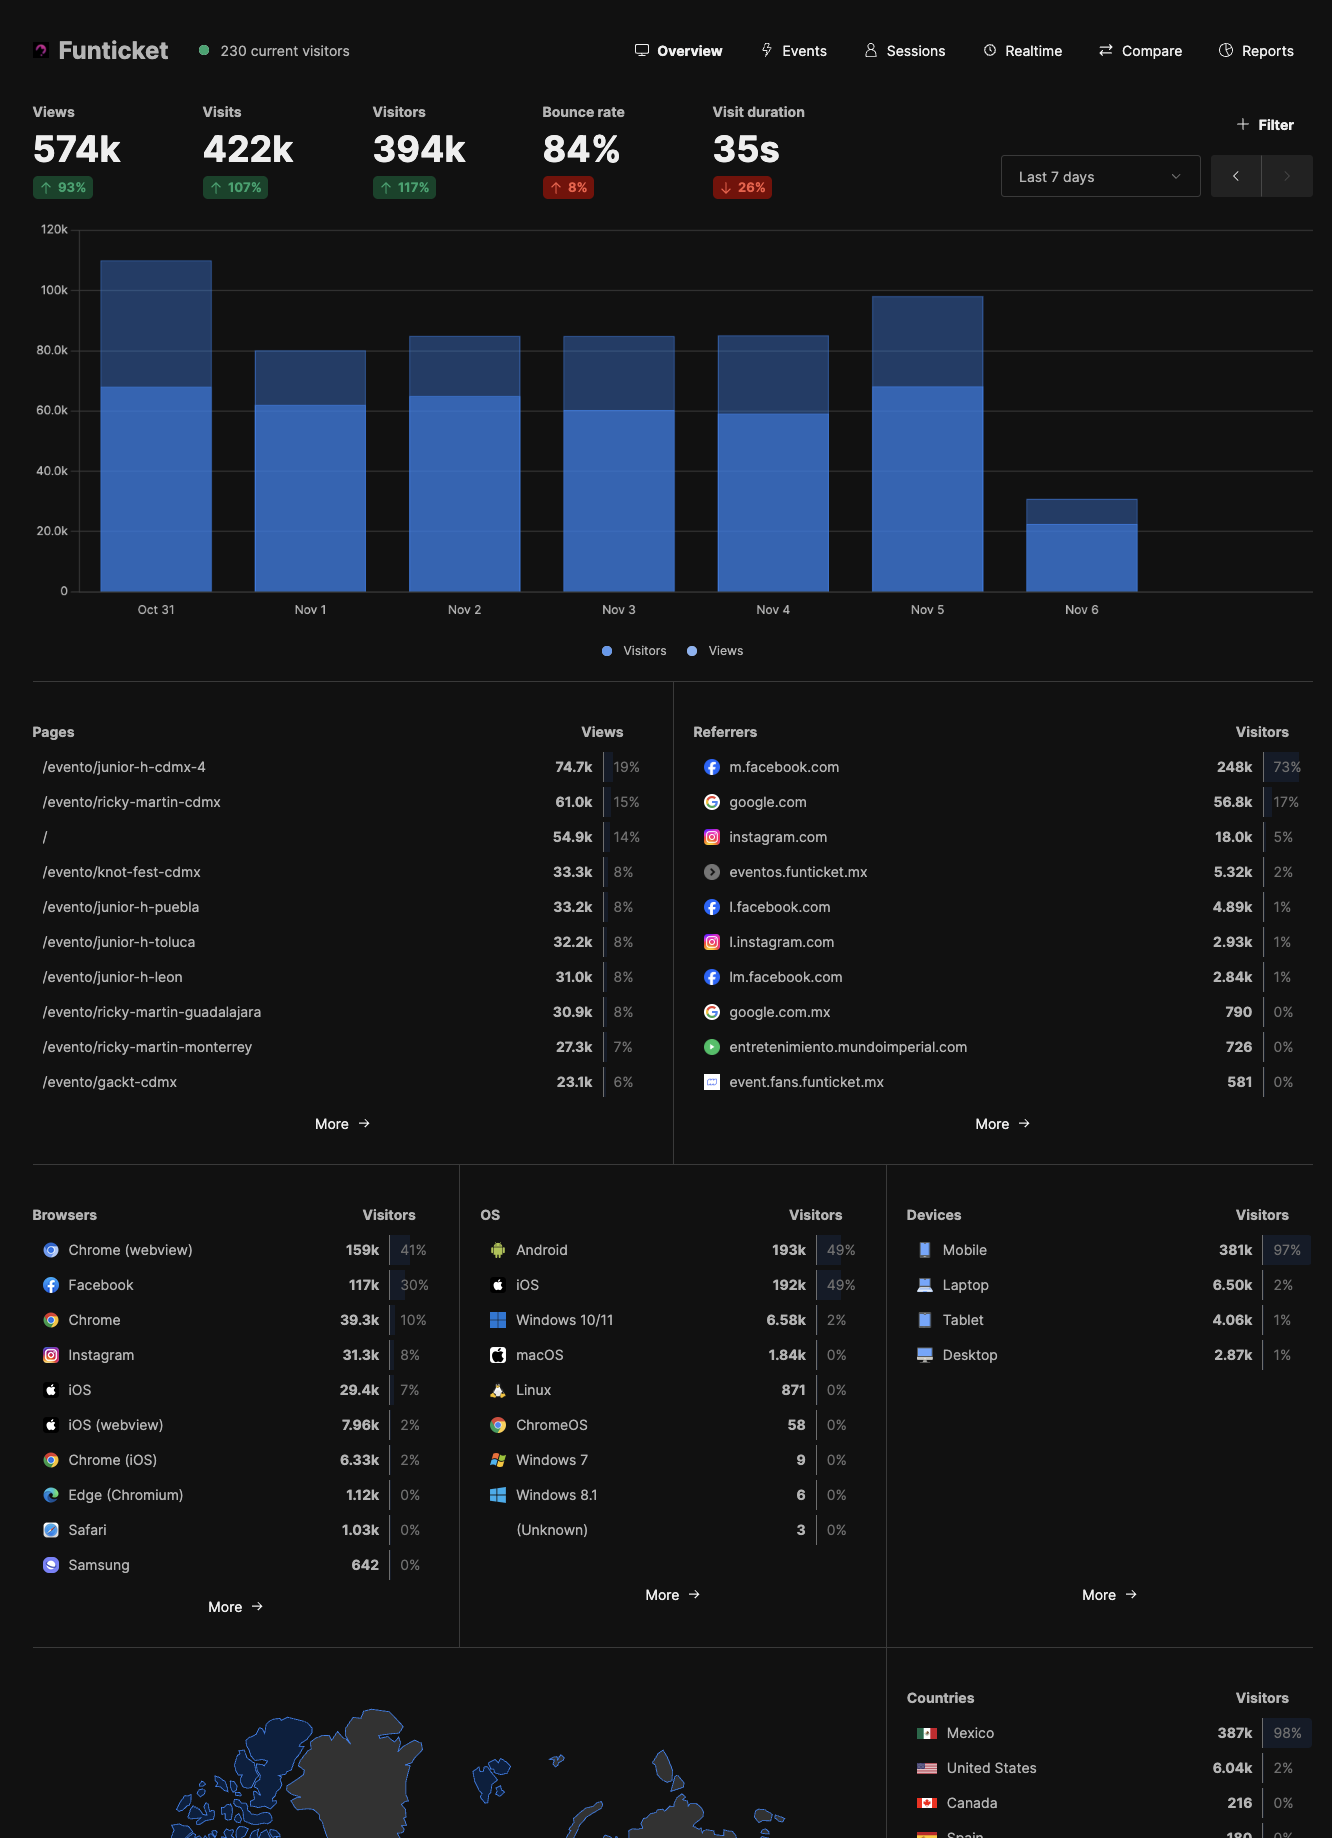This screenshot has width=1332, height=1838.
Task: Expand the Referrers list with More
Action: (1002, 1124)
